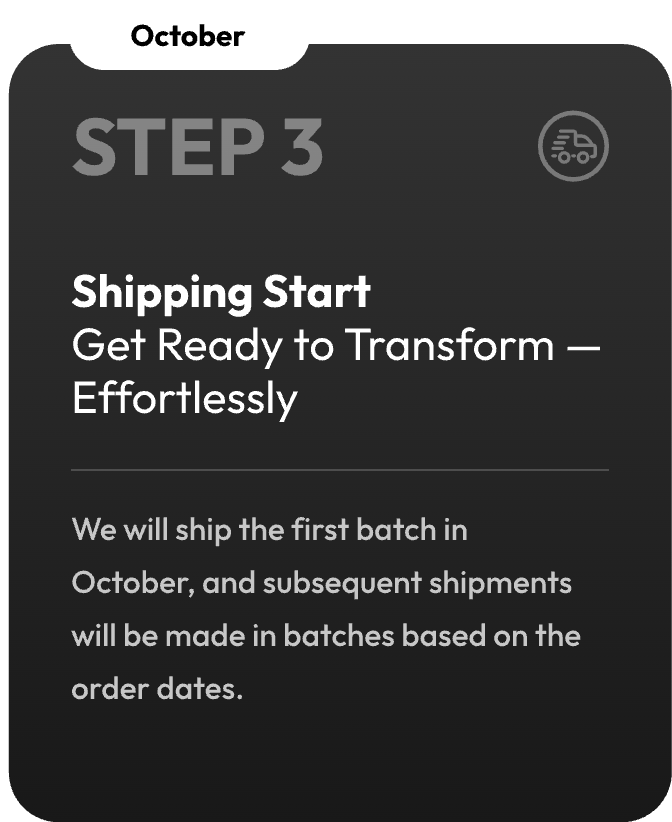Viewport: 672px width, 822px height.
Task: Click the word Transform in the subtitle
Action: tap(449, 345)
